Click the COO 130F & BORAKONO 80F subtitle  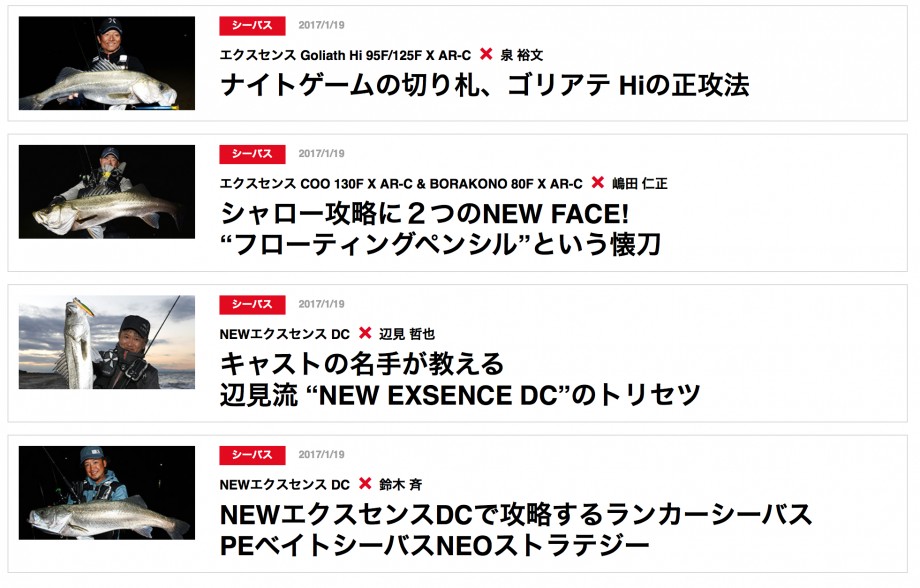click(x=401, y=184)
